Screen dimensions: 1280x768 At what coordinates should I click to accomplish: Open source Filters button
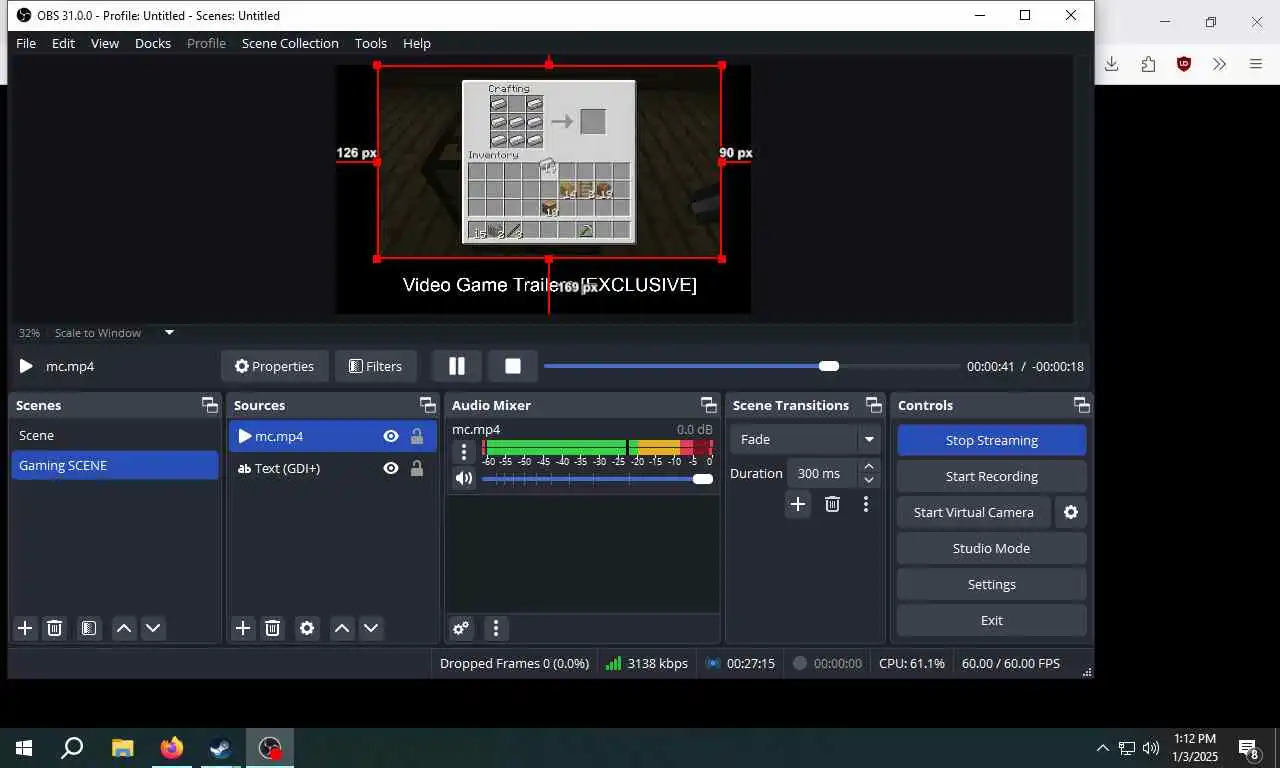tap(375, 366)
